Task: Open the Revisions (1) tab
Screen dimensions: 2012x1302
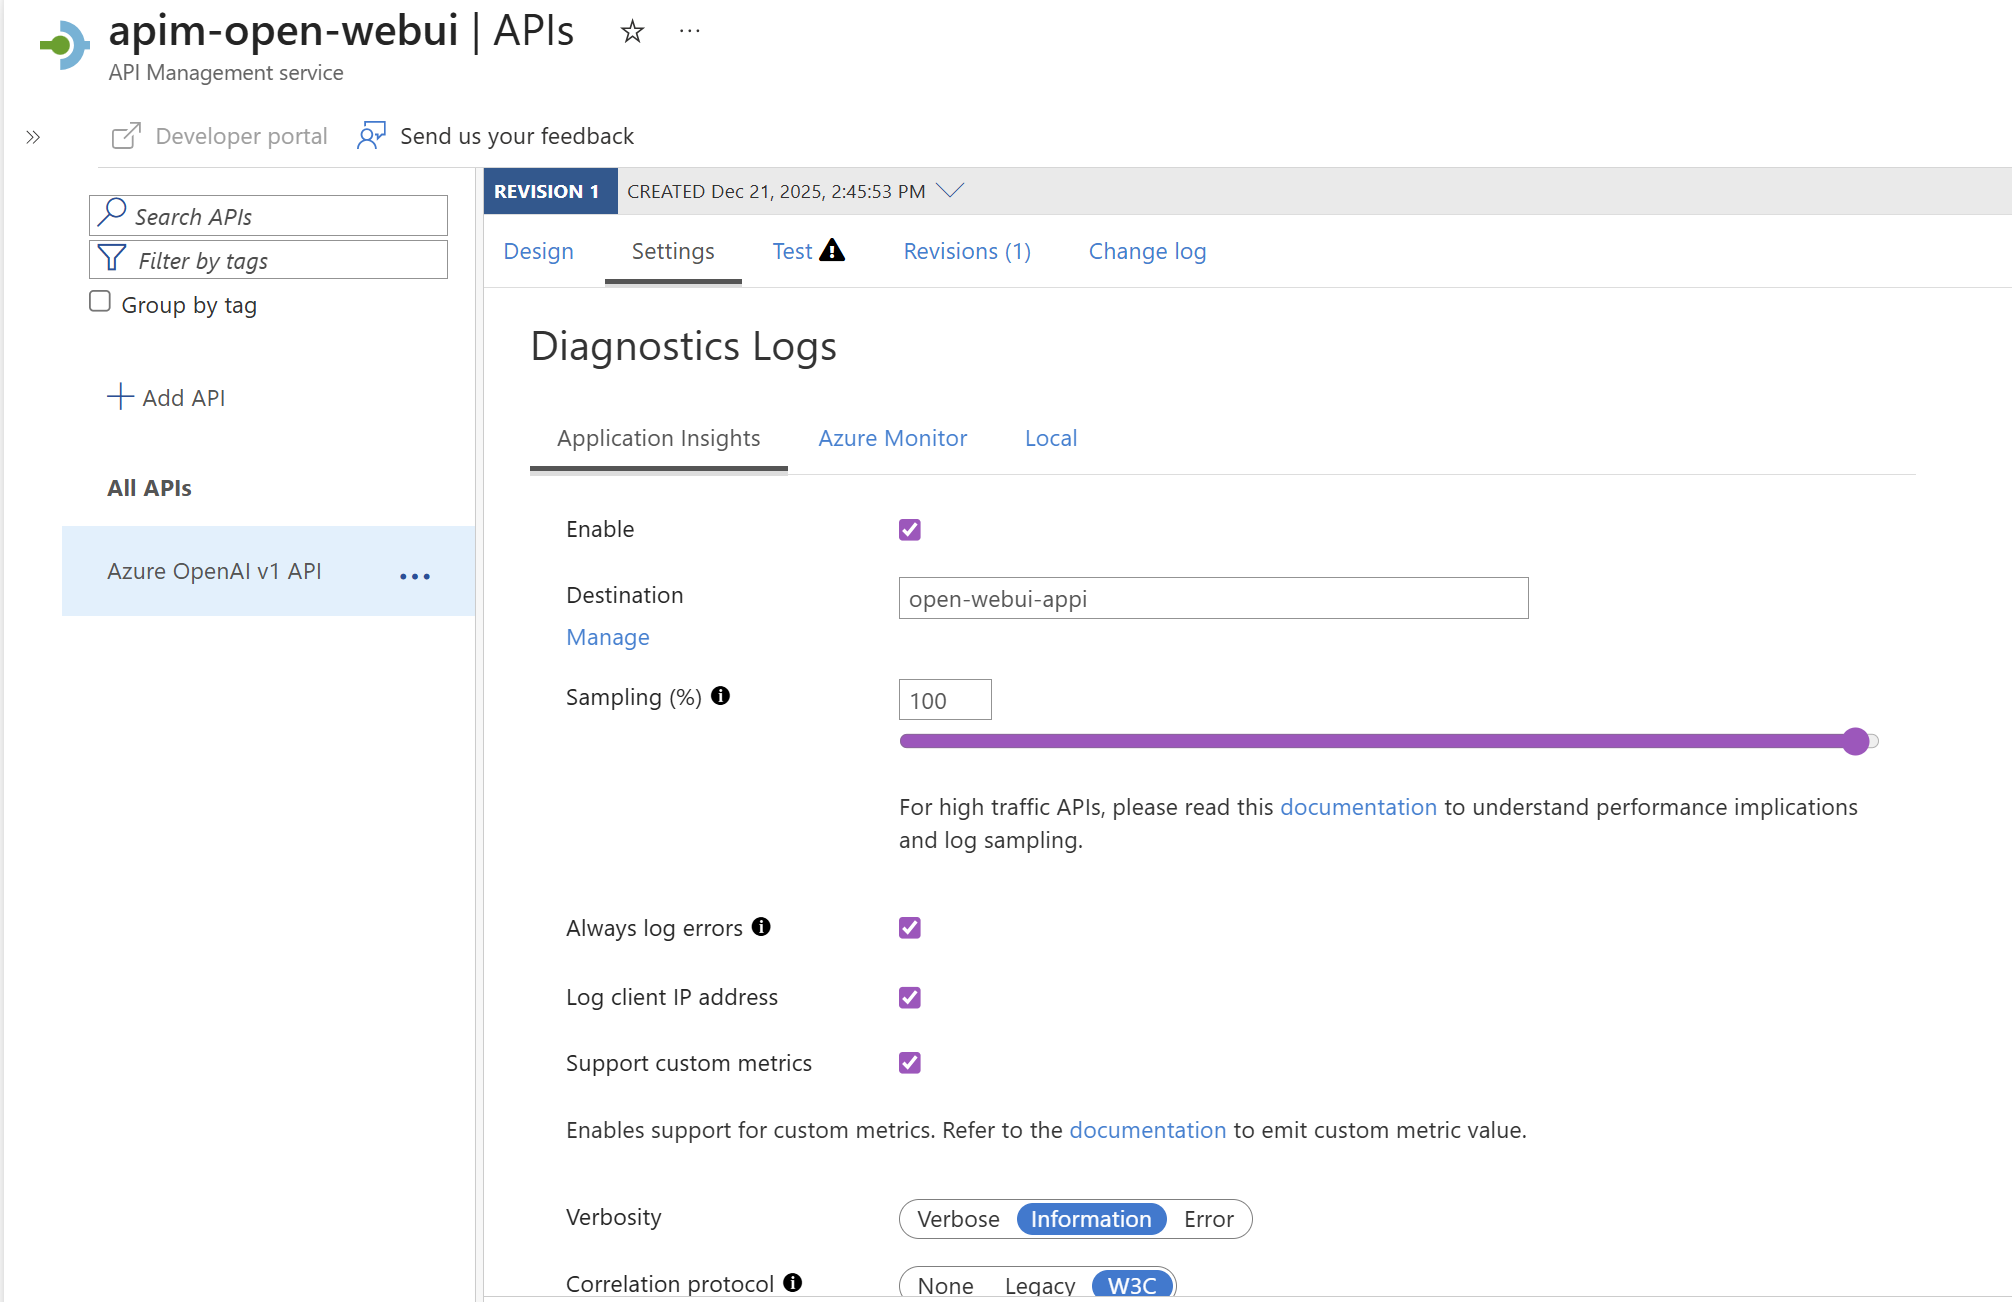Action: 966,251
